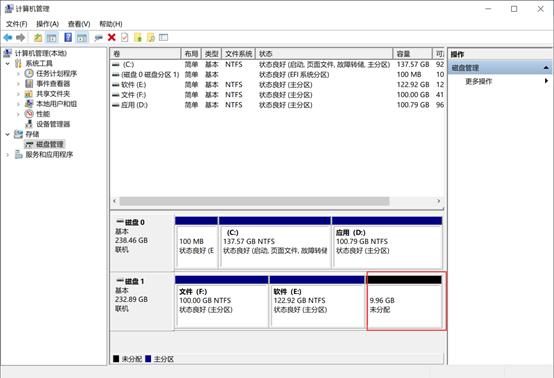This screenshot has height=378, width=554.
Task: Select the 应用 (D:) volume row in list
Action: pos(277,105)
